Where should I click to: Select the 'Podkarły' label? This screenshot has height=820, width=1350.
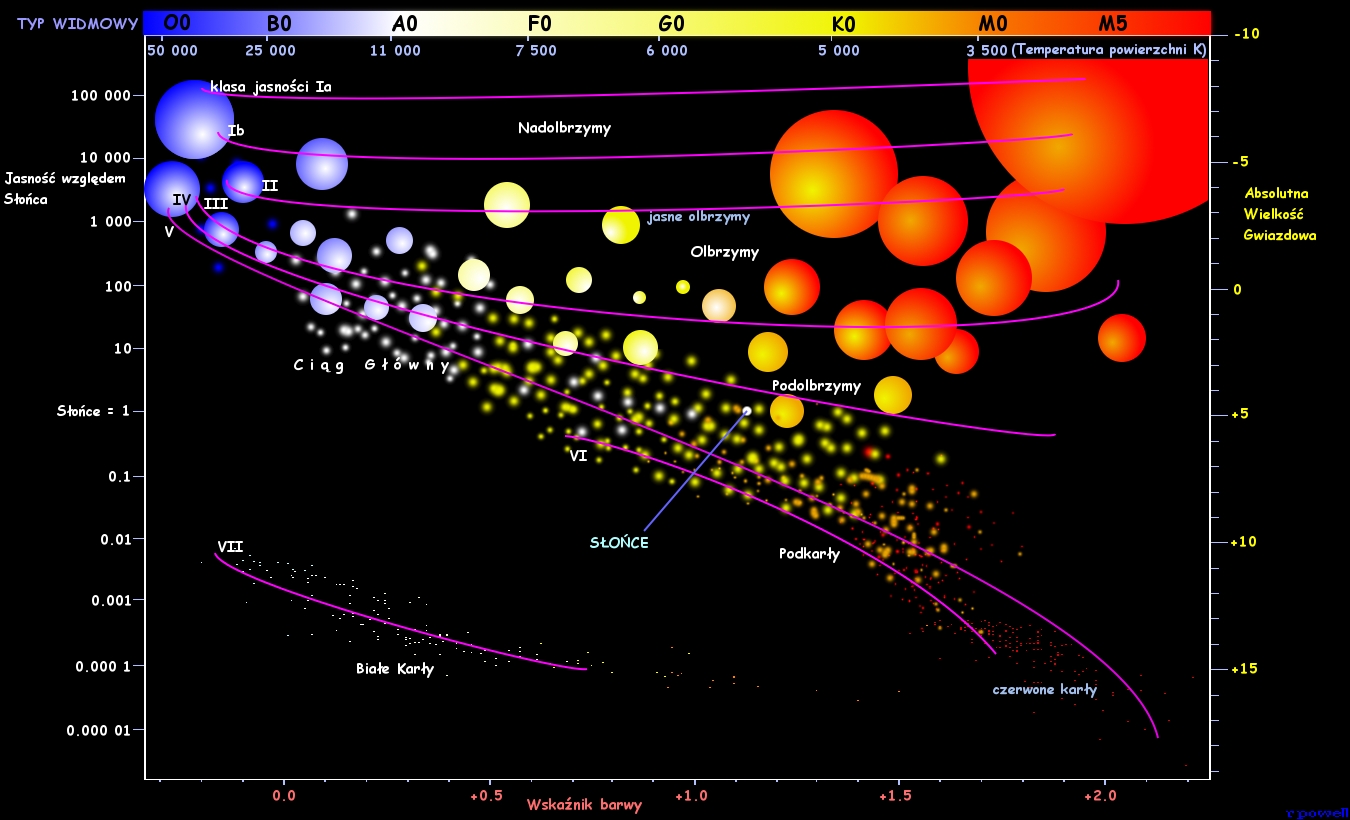click(809, 553)
